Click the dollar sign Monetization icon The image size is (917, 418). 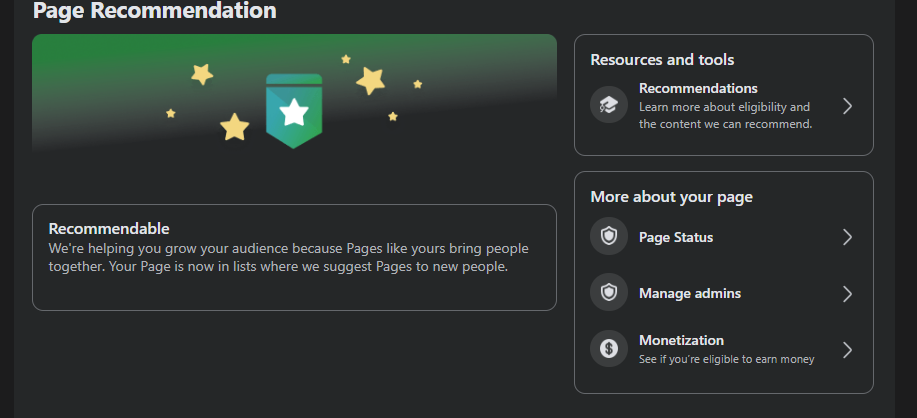[609, 349]
